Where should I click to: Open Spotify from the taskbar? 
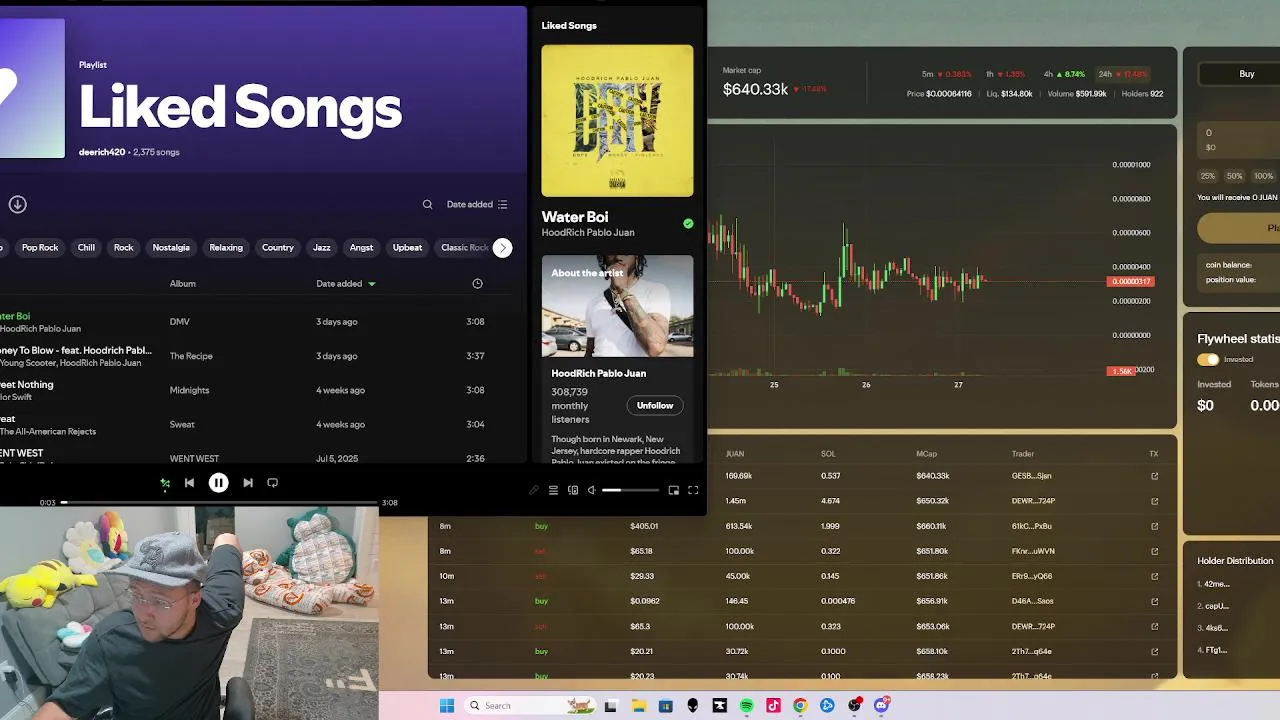coord(746,705)
